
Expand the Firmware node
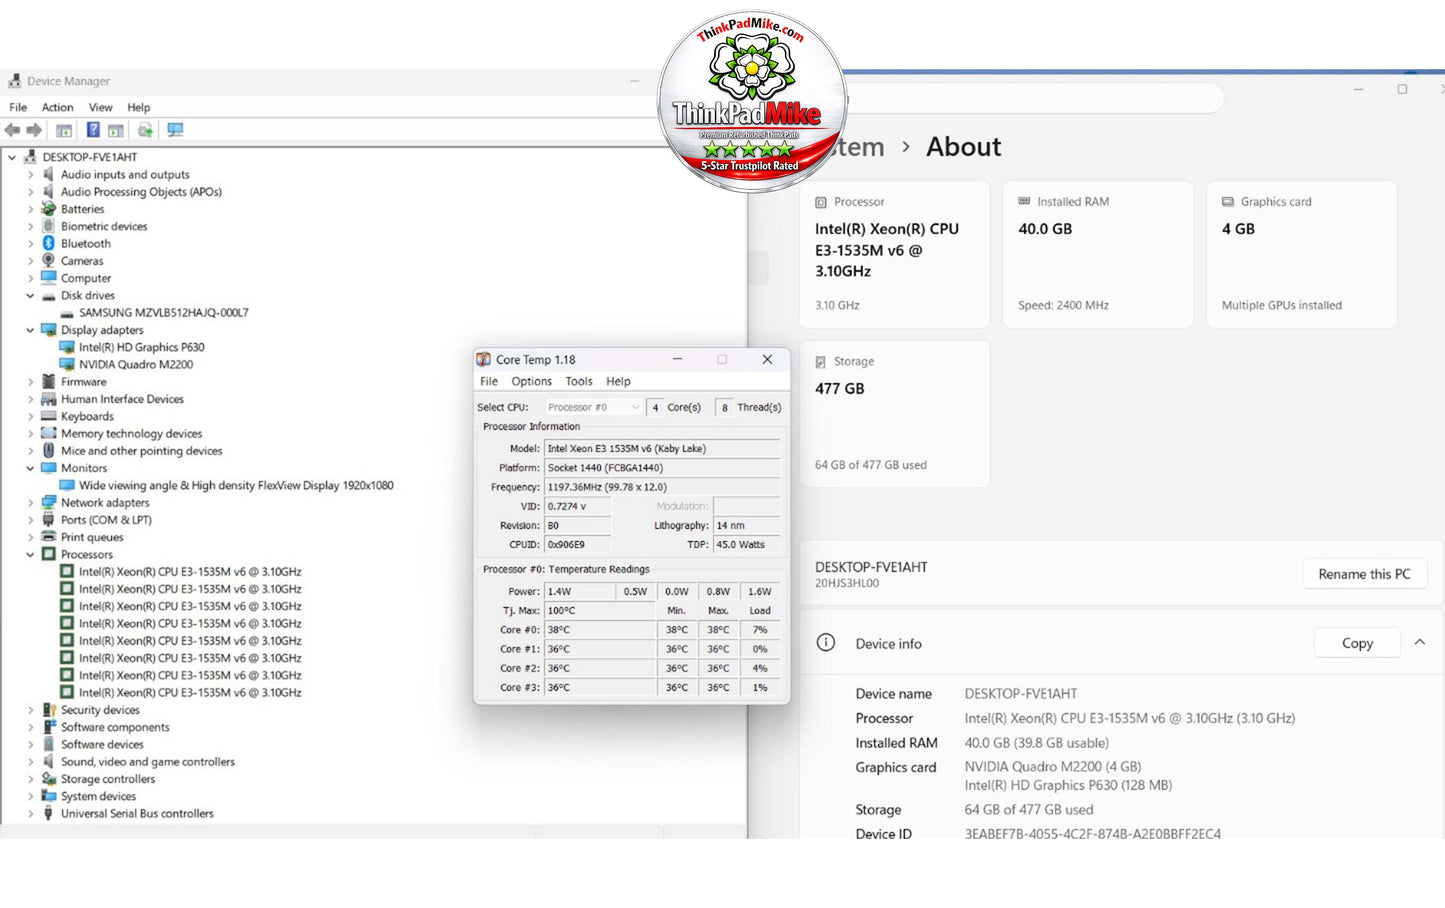pyautogui.click(x=30, y=382)
